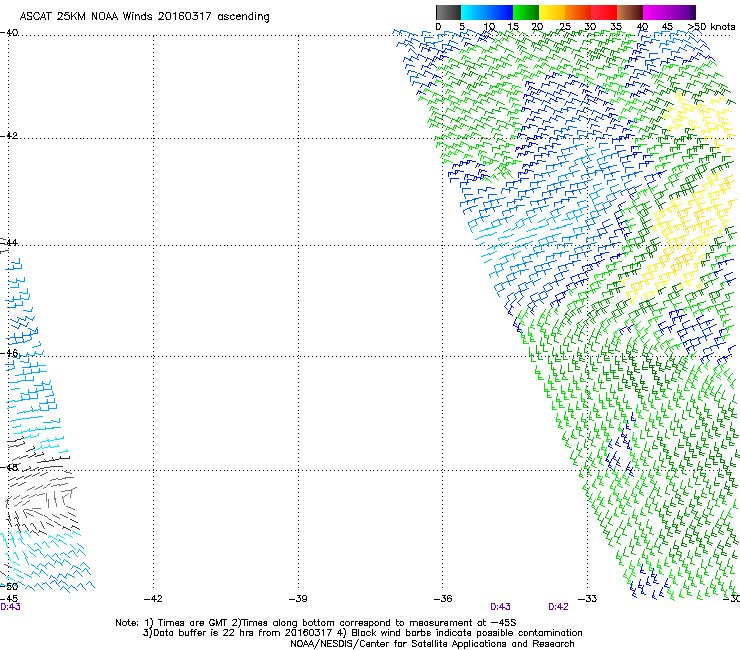The image size is (740, 650).
Task: Select the '-33' longitude label
Action: pyautogui.click(x=588, y=599)
